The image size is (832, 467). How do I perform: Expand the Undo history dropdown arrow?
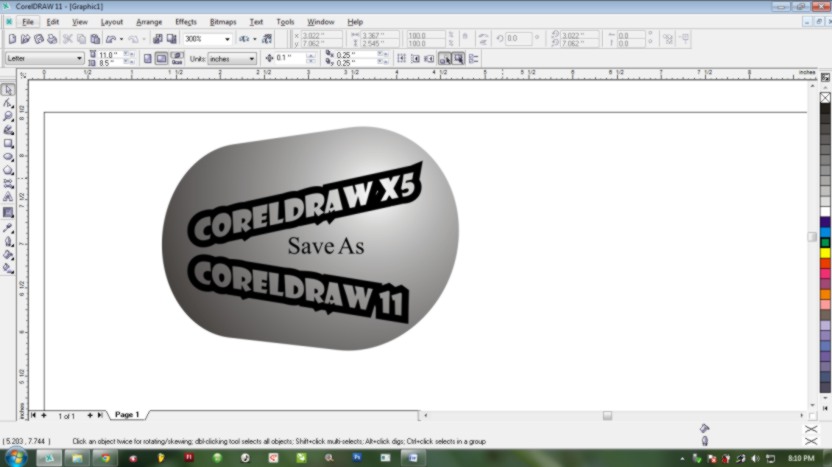tap(122, 39)
